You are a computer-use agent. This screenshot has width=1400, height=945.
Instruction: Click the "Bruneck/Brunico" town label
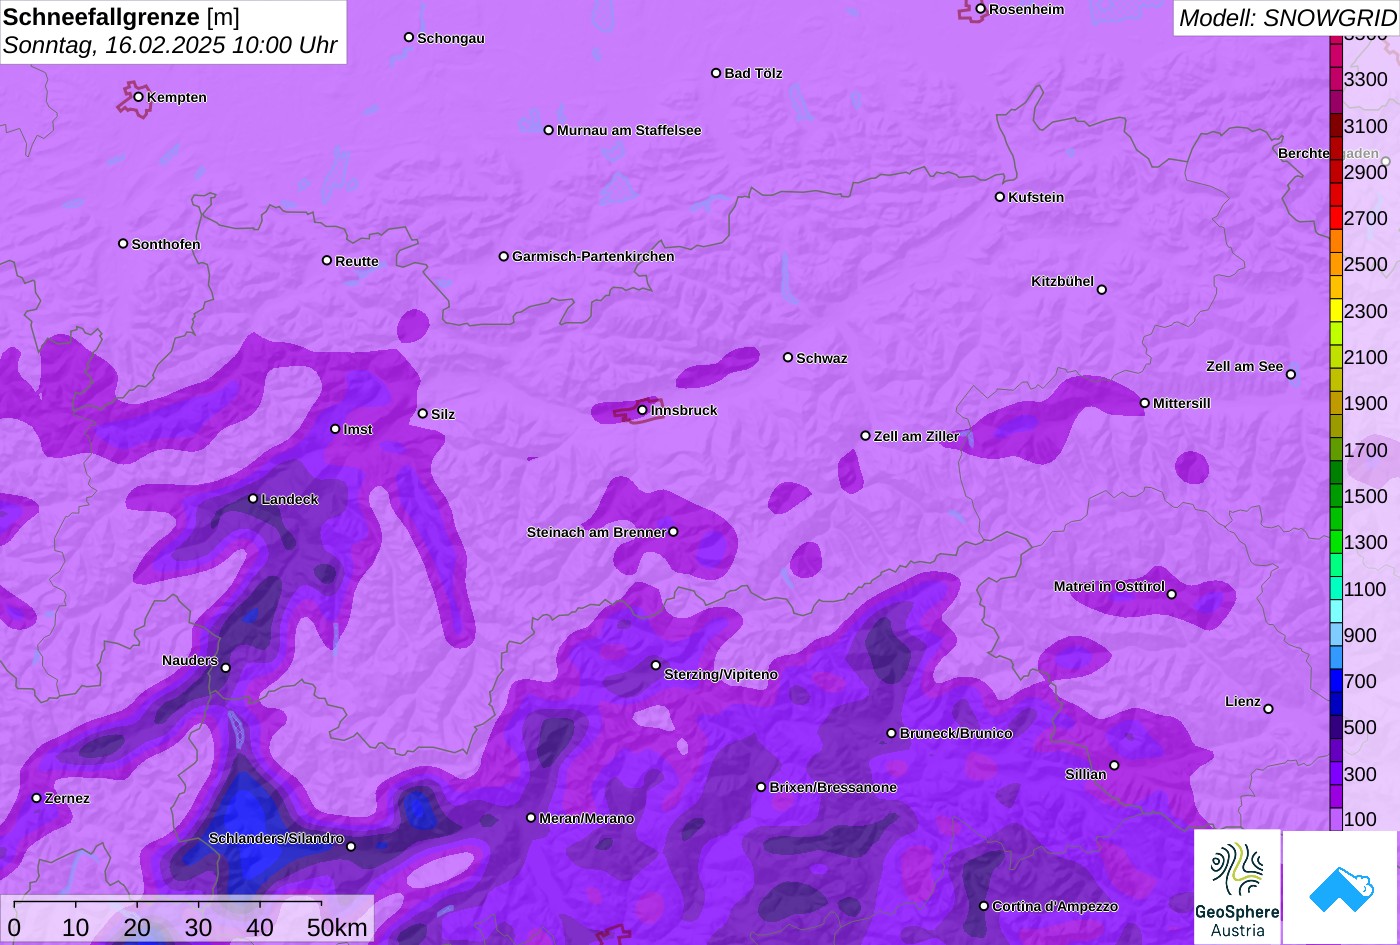pyautogui.click(x=956, y=733)
